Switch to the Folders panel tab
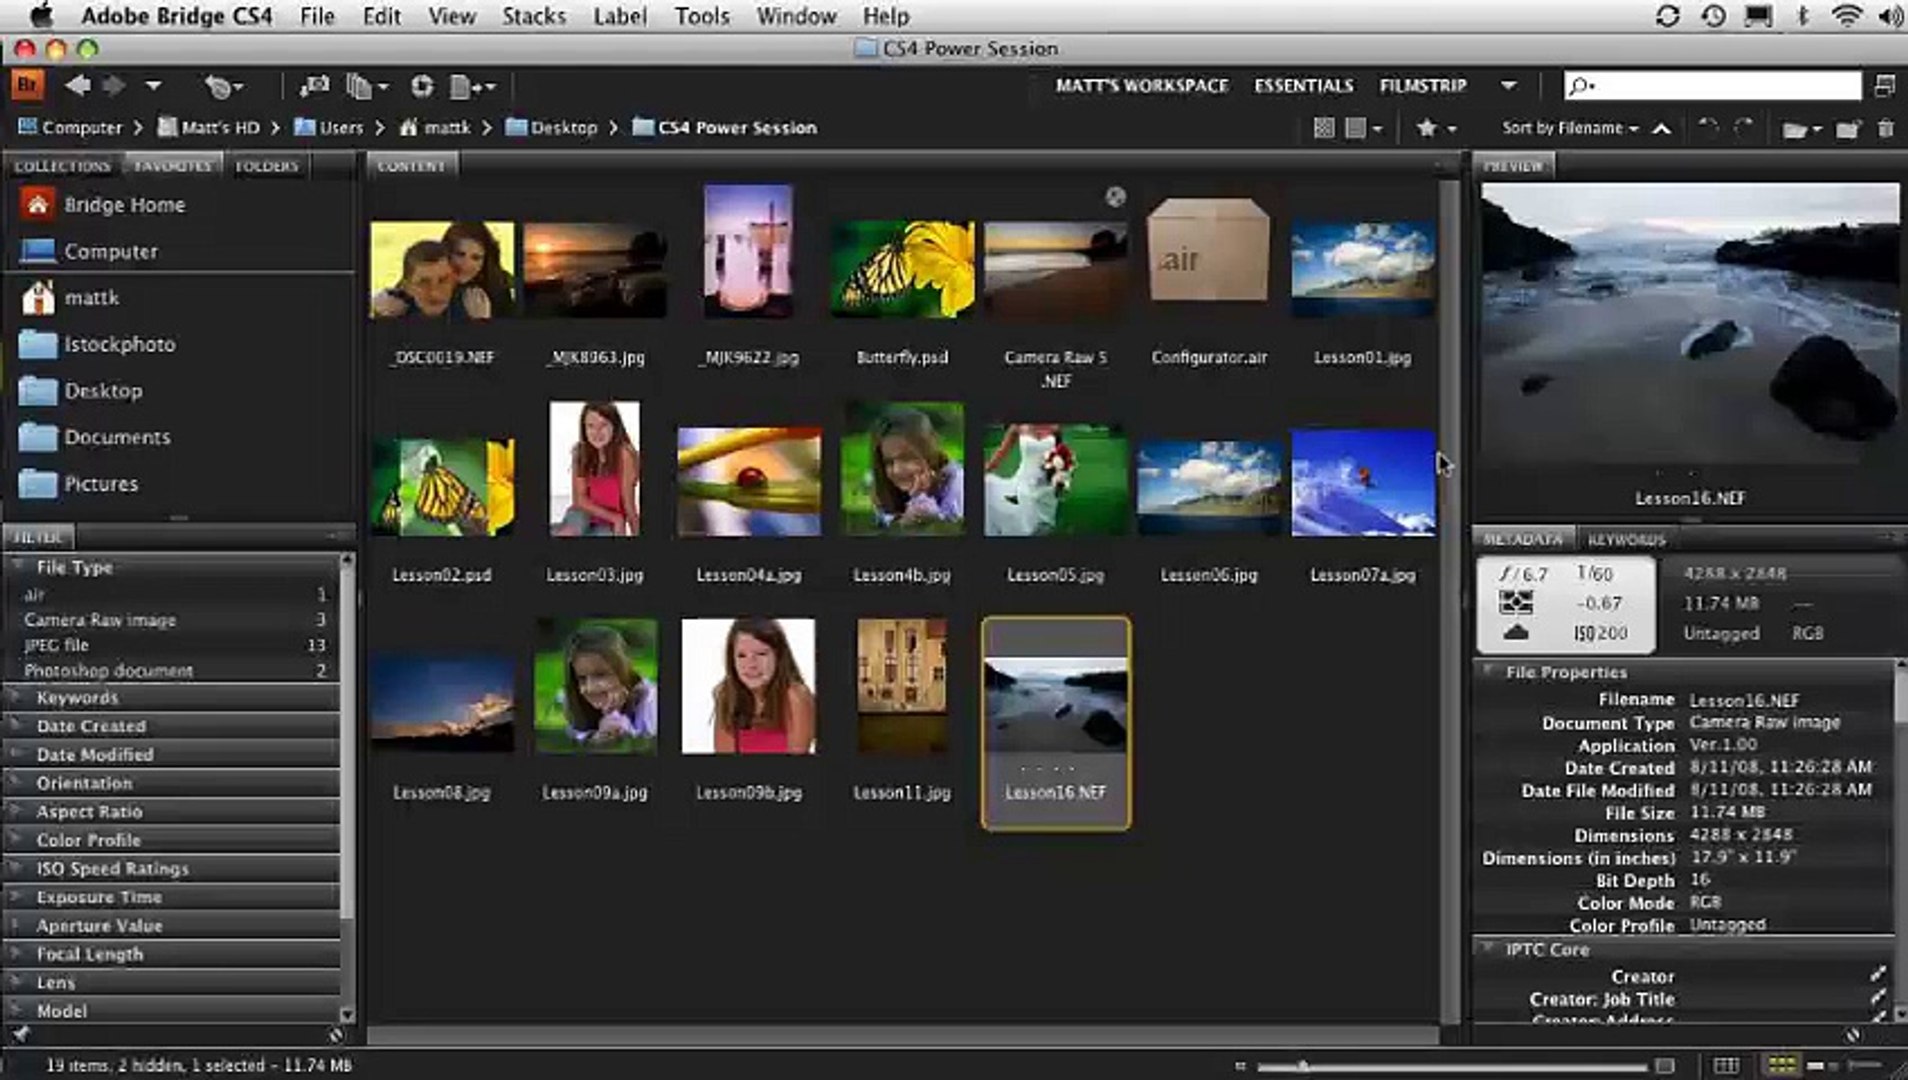 [x=266, y=166]
